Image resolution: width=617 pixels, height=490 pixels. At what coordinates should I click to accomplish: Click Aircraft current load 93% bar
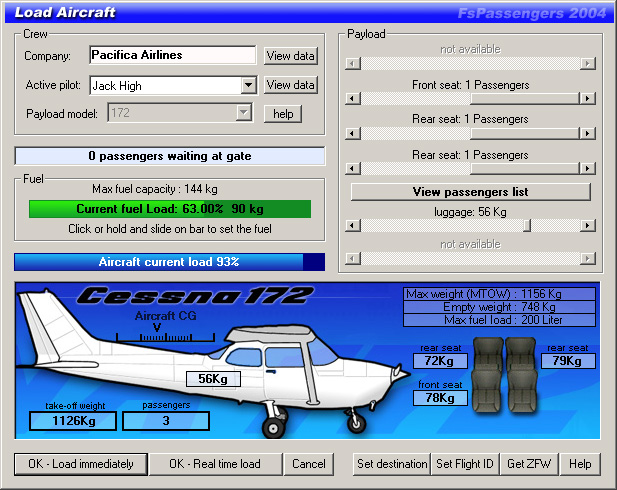pyautogui.click(x=170, y=262)
